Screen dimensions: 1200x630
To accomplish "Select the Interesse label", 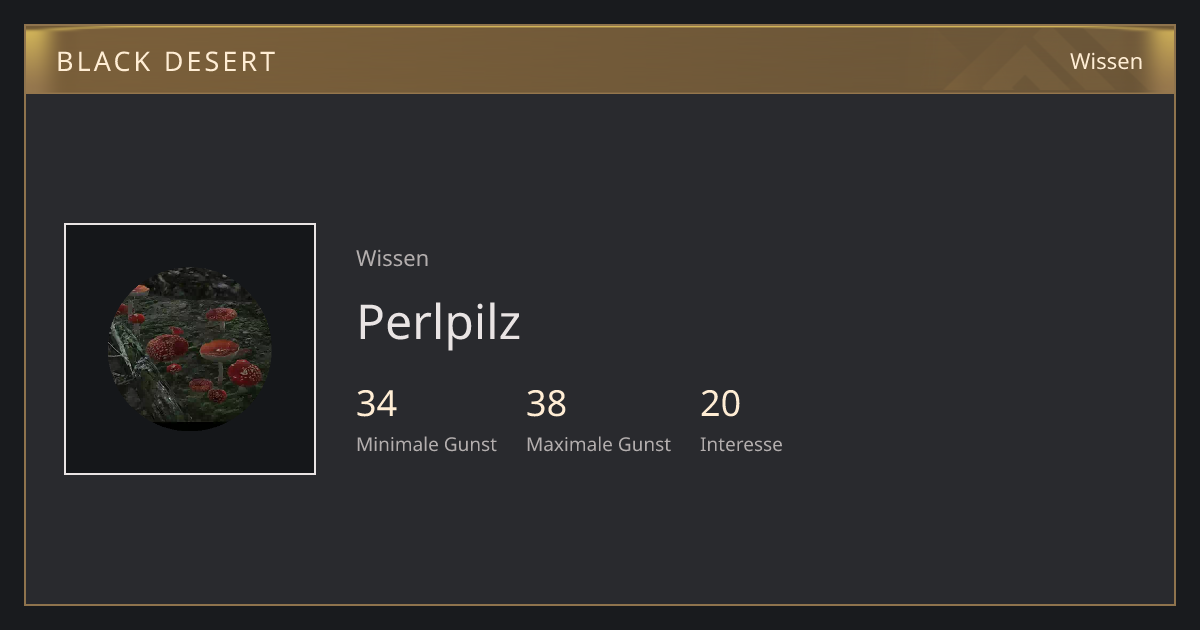I will coord(741,444).
